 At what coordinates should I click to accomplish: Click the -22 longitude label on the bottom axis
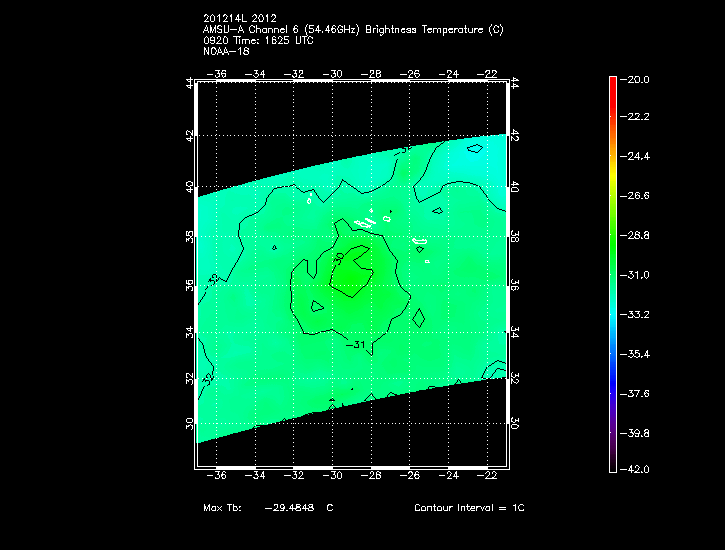(490, 476)
